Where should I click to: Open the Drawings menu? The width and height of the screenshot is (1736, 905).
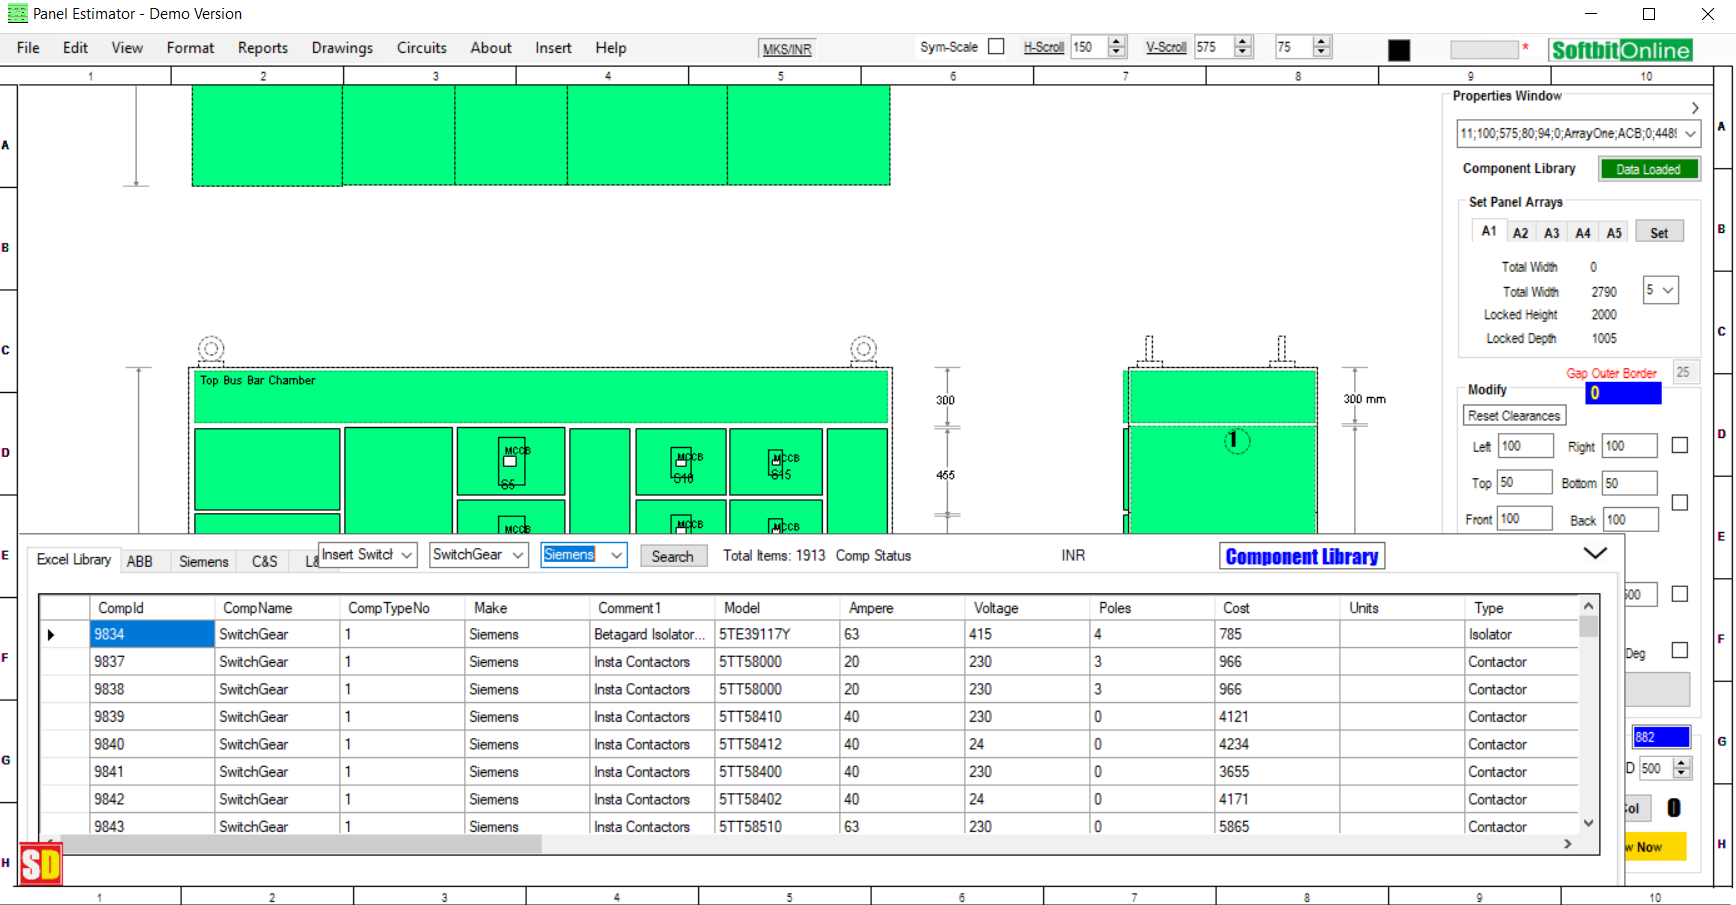point(342,48)
